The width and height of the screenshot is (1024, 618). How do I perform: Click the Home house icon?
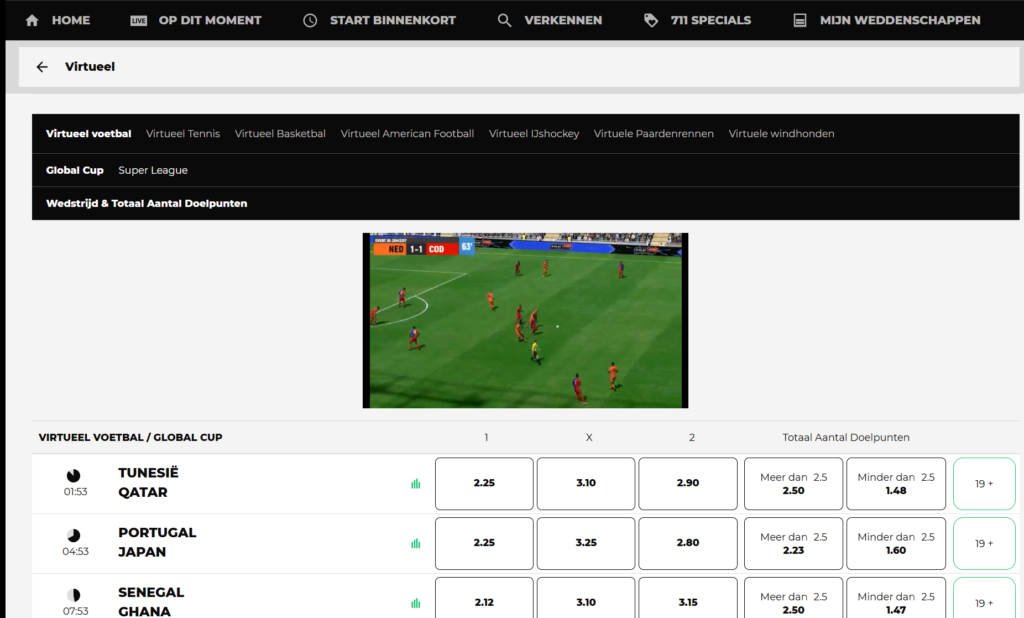coord(31,20)
